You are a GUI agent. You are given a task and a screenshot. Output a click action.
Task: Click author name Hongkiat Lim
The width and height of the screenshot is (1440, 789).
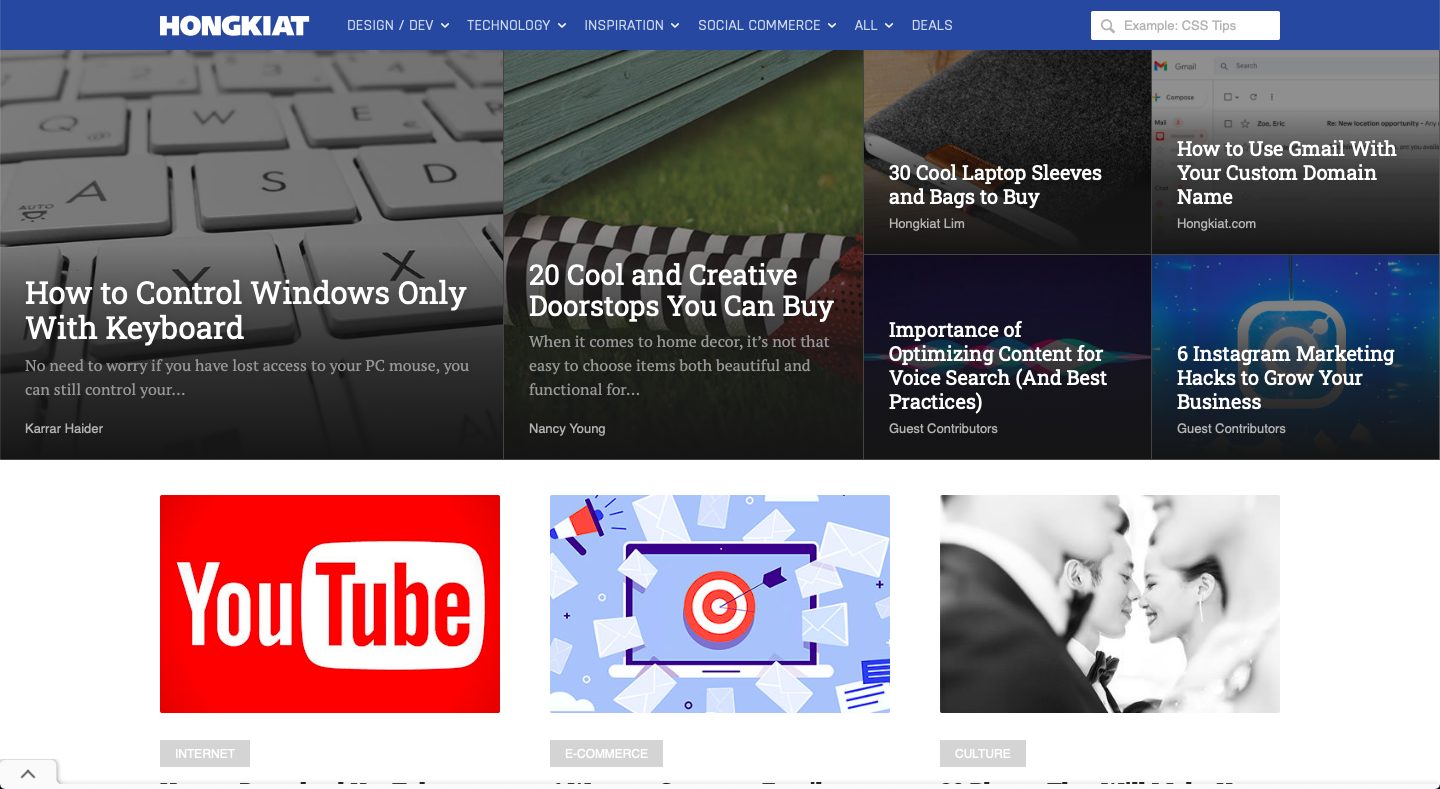[x=927, y=223]
